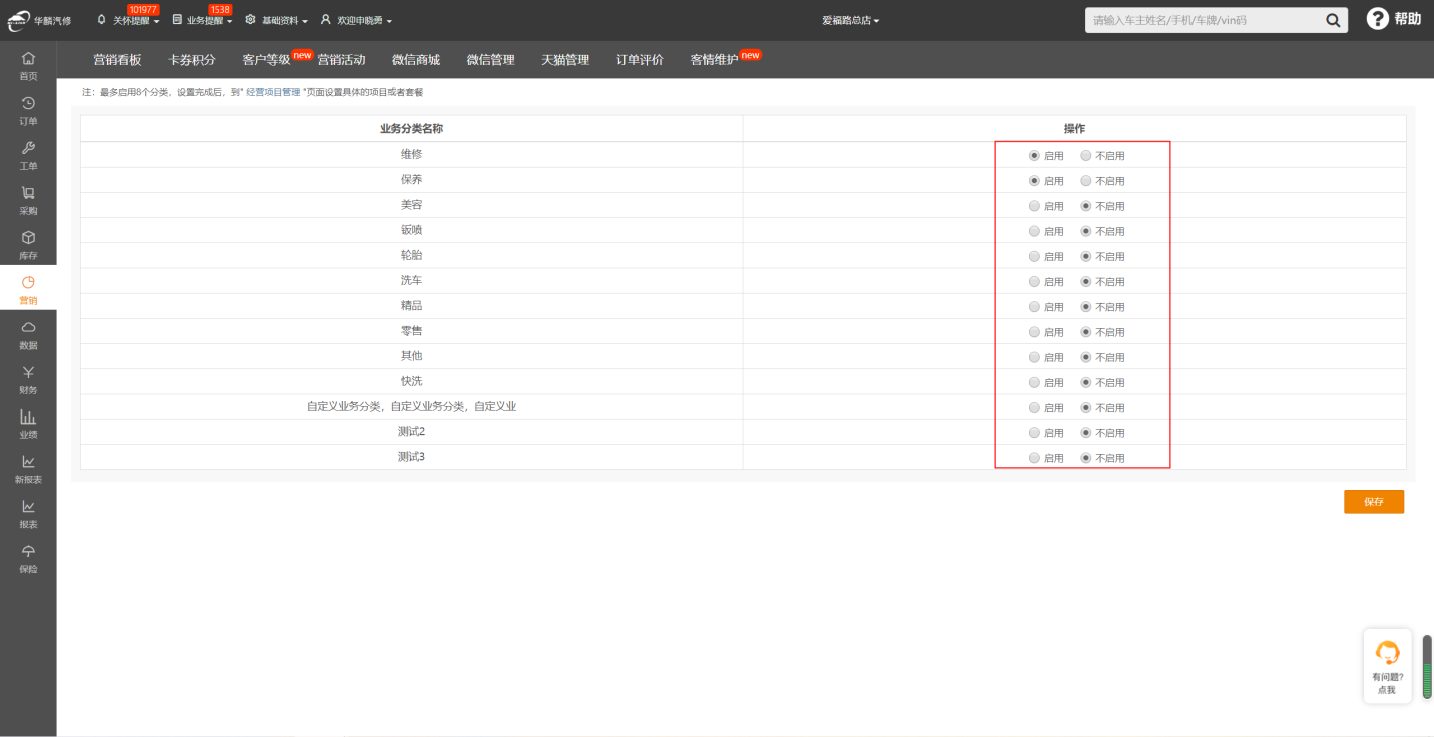Image resolution: width=1434 pixels, height=737 pixels.
Task: Open 报表 in the sidebar
Action: coord(28,514)
